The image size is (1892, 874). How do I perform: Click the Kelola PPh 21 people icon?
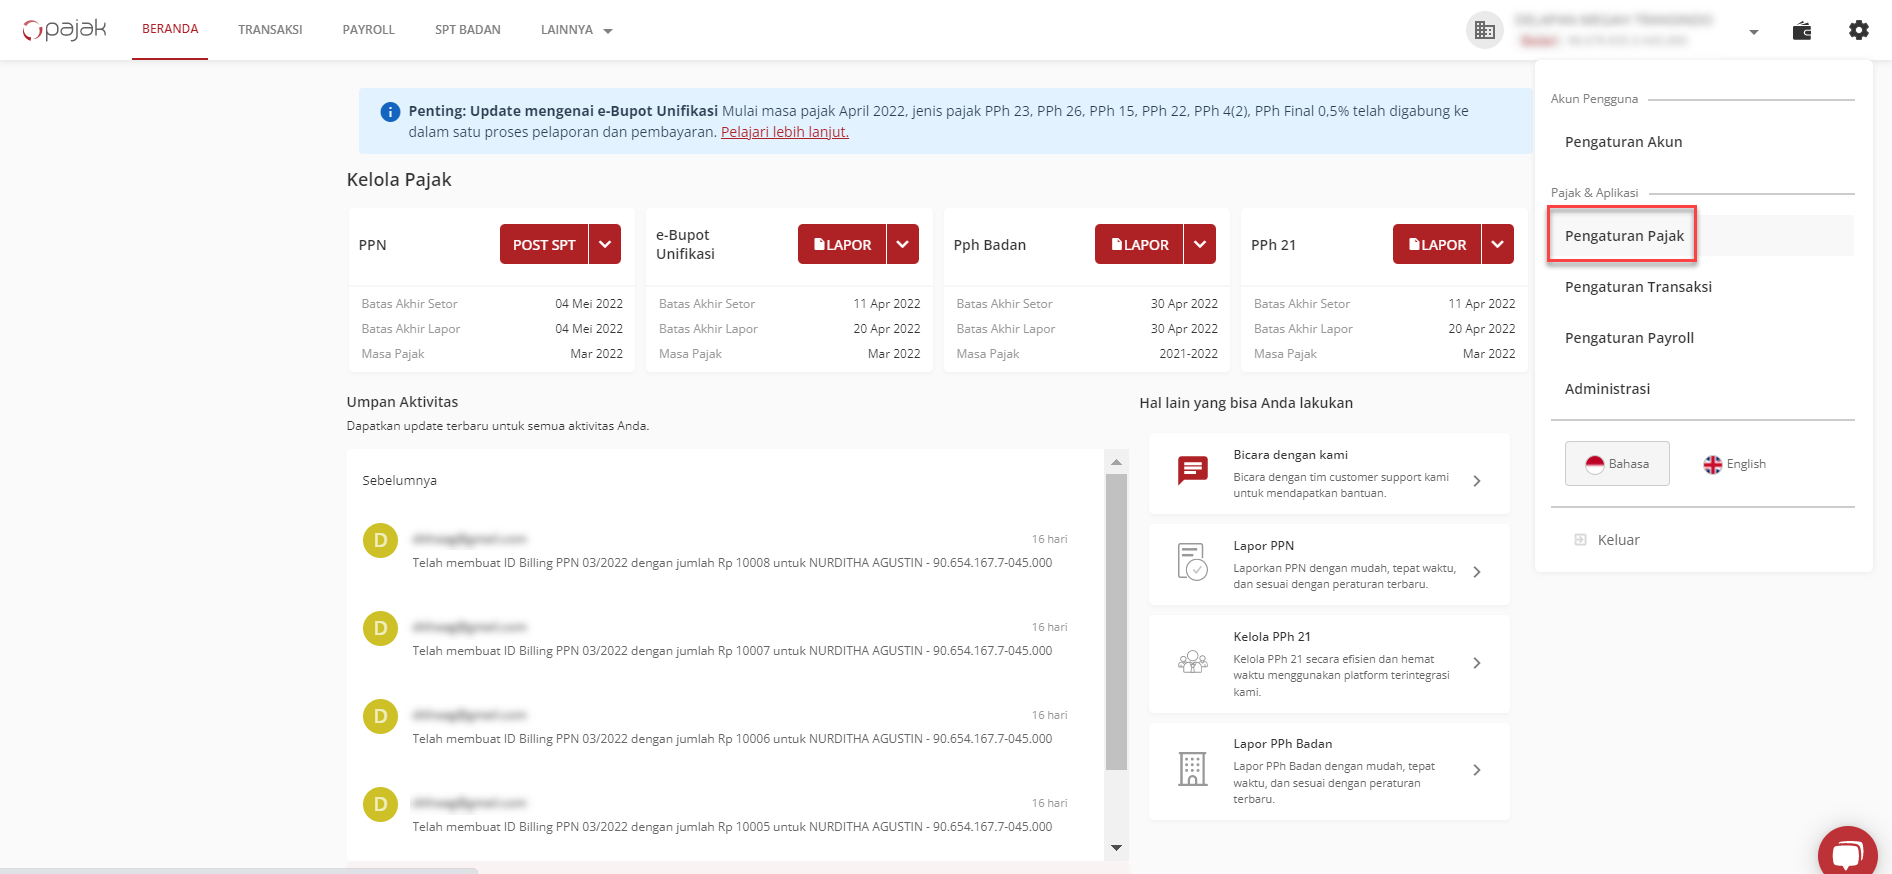click(x=1192, y=662)
